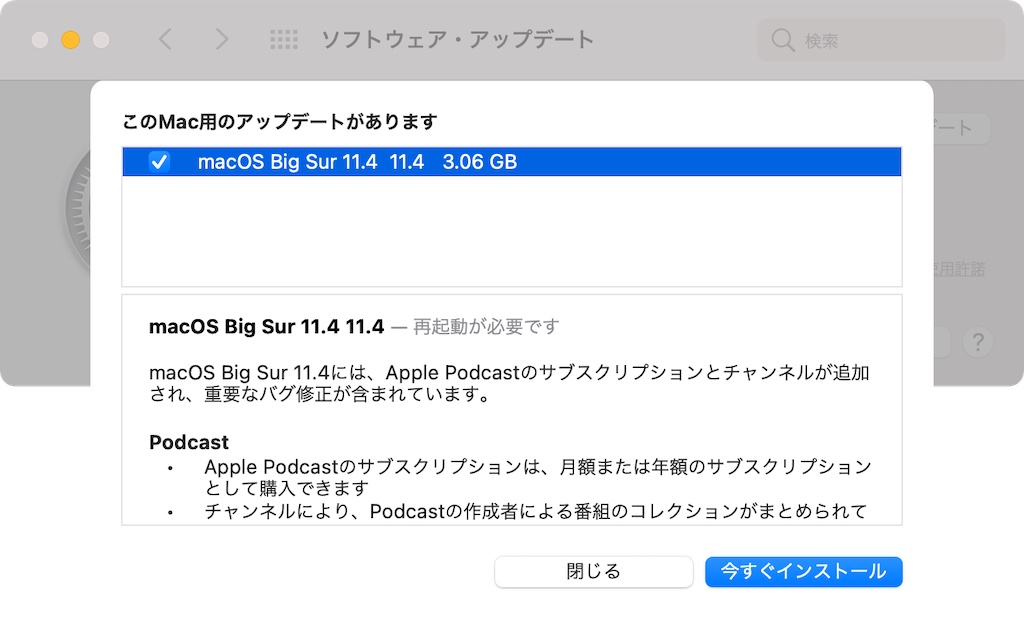The width and height of the screenshot is (1024, 618).
Task: Click the bullet starting with チャンネルにより
Action: pos(536,511)
